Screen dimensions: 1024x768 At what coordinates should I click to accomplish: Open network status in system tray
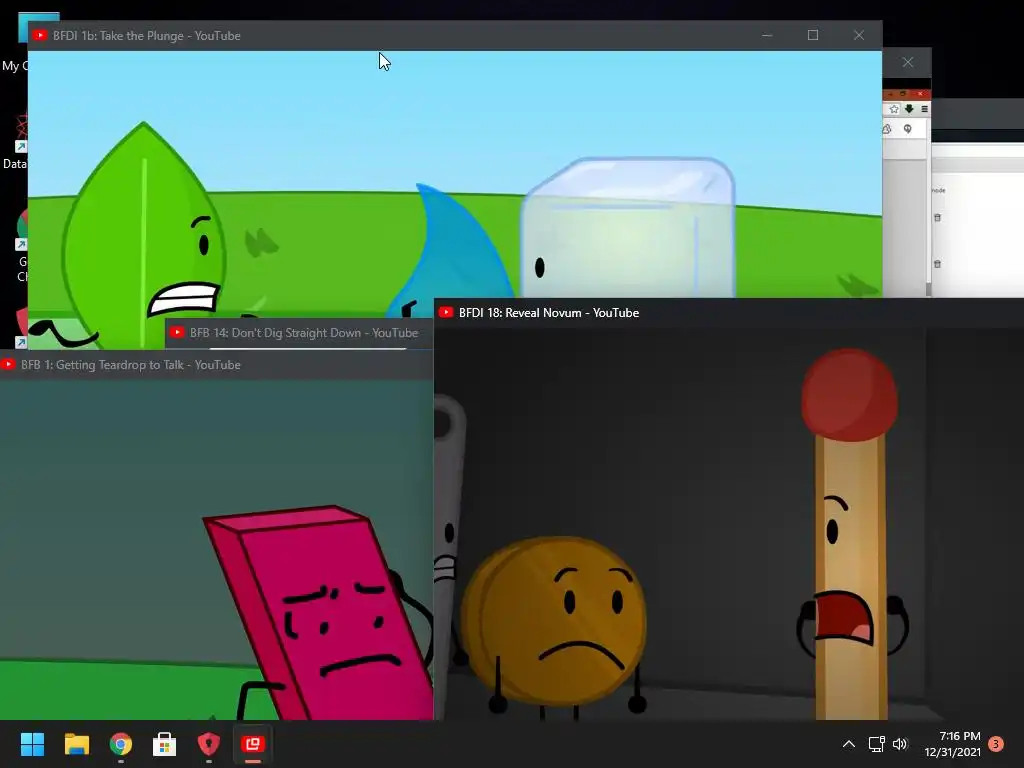coord(876,744)
